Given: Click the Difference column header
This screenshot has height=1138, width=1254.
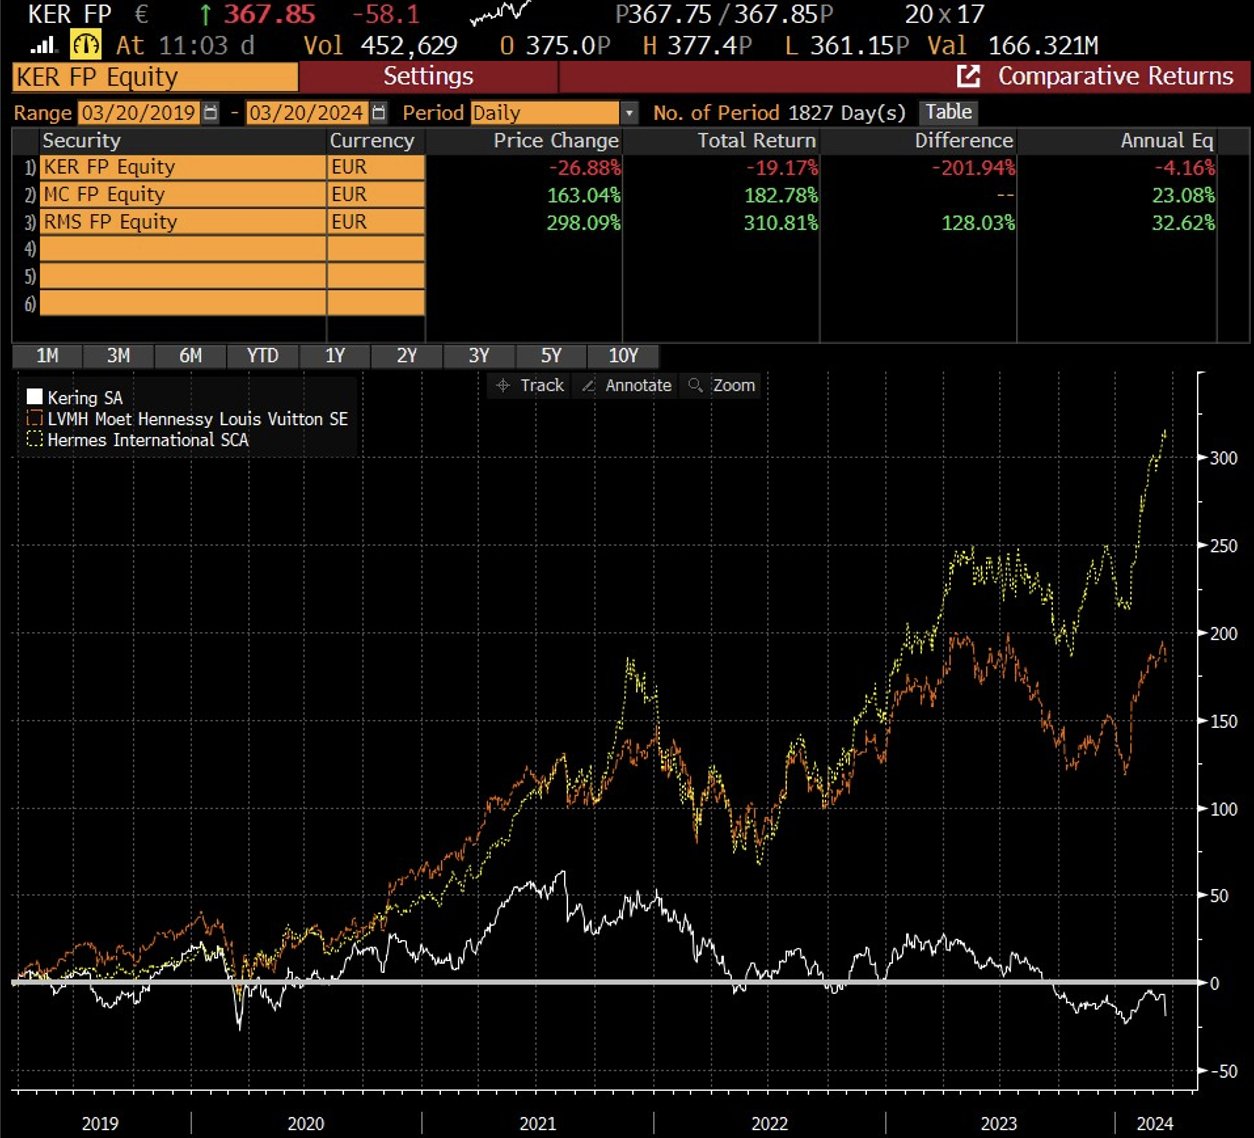Looking at the screenshot, I should (x=964, y=141).
